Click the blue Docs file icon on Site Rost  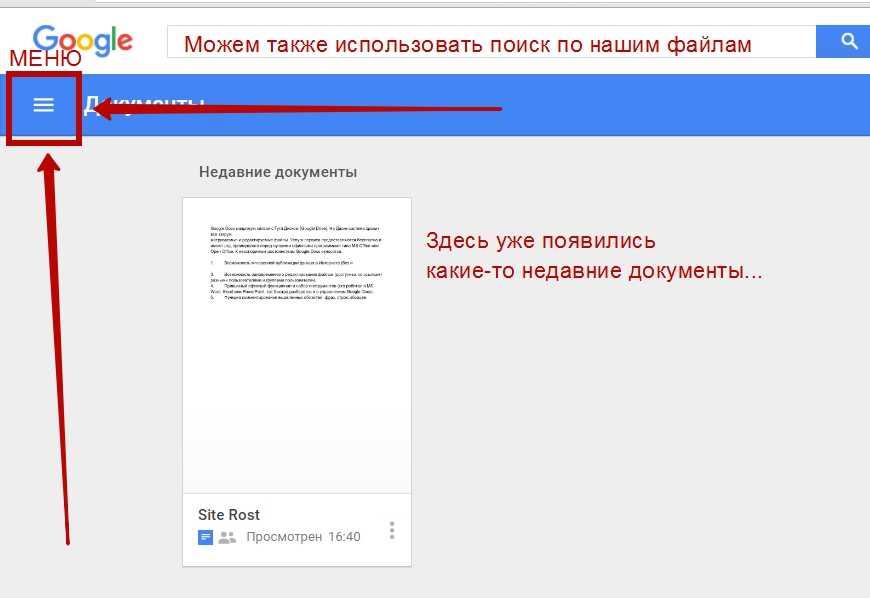tap(205, 537)
